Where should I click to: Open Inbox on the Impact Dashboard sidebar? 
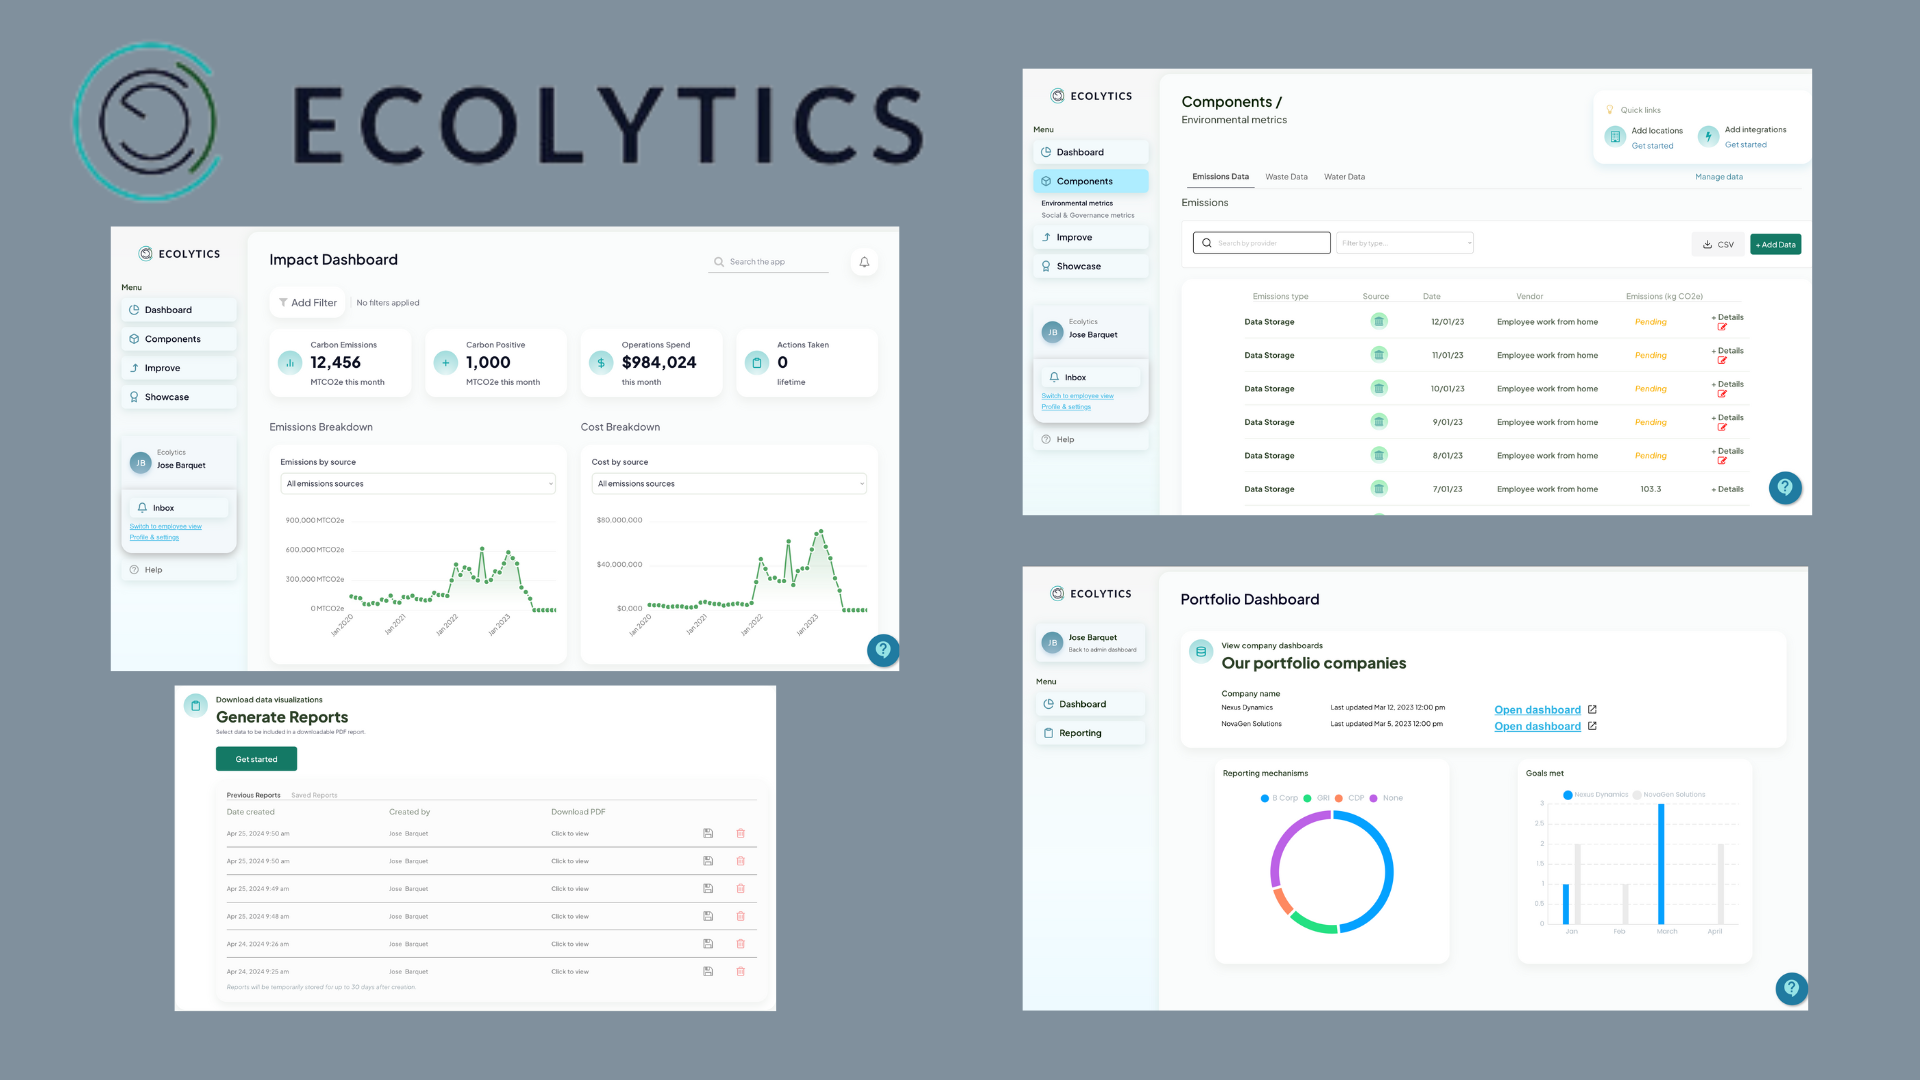[179, 508]
